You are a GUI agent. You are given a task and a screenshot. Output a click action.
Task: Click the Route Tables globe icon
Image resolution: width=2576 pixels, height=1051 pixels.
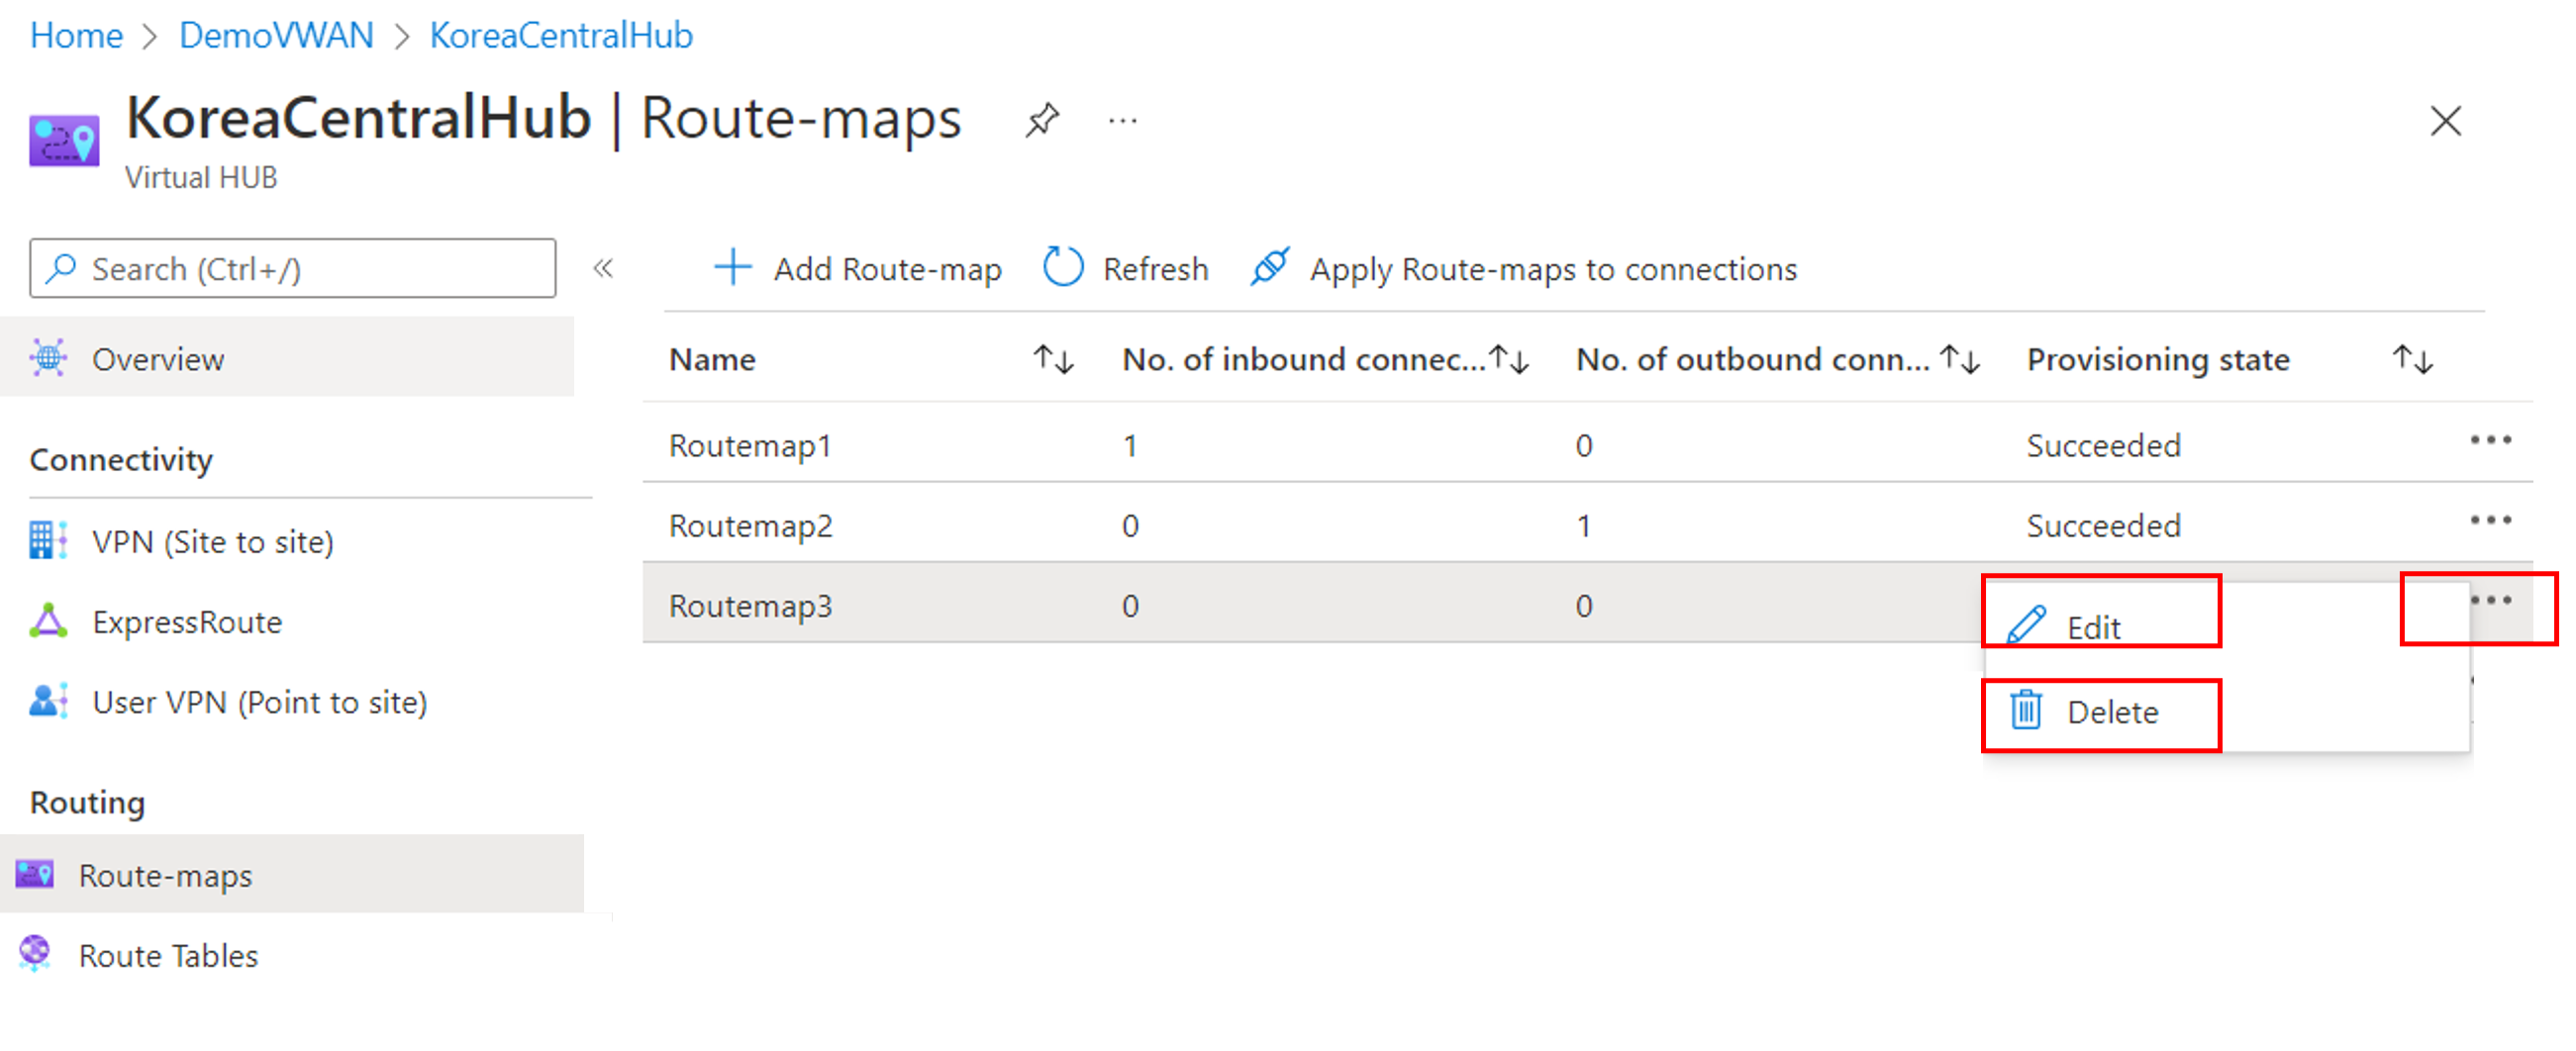click(35, 953)
